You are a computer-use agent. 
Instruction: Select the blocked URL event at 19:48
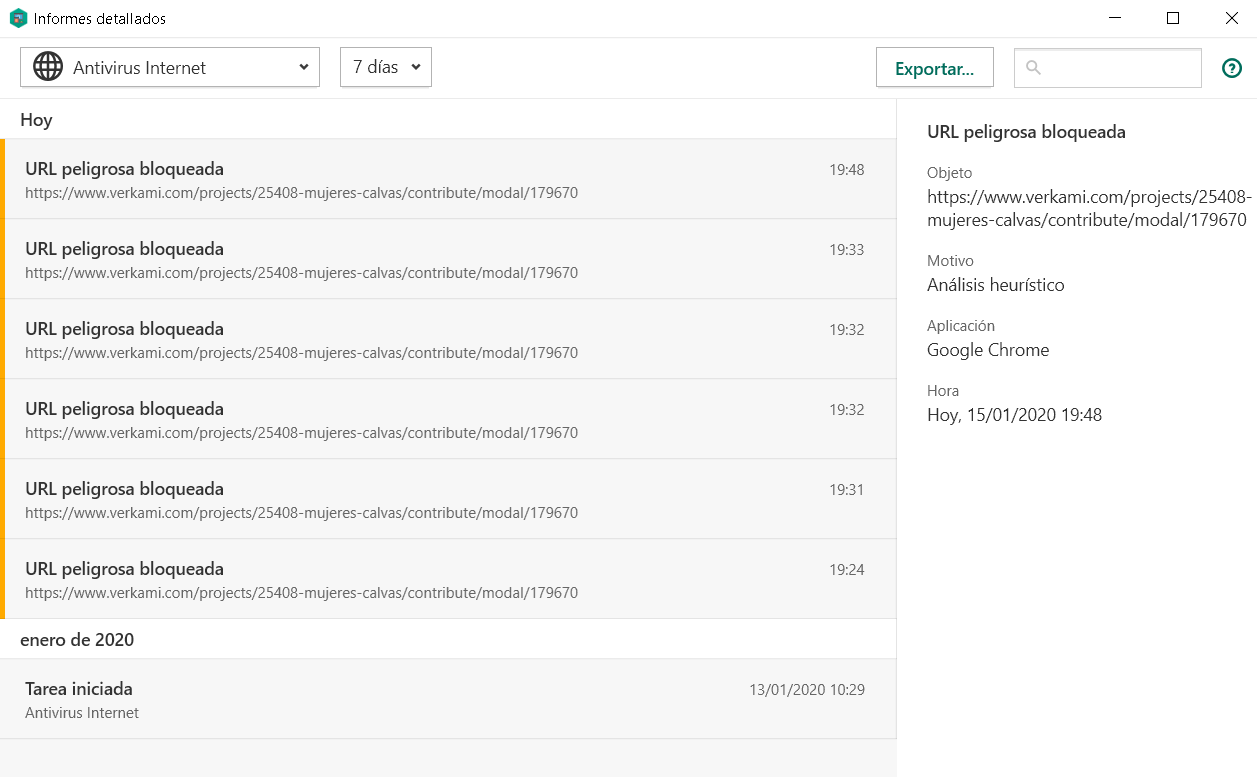[448, 179]
